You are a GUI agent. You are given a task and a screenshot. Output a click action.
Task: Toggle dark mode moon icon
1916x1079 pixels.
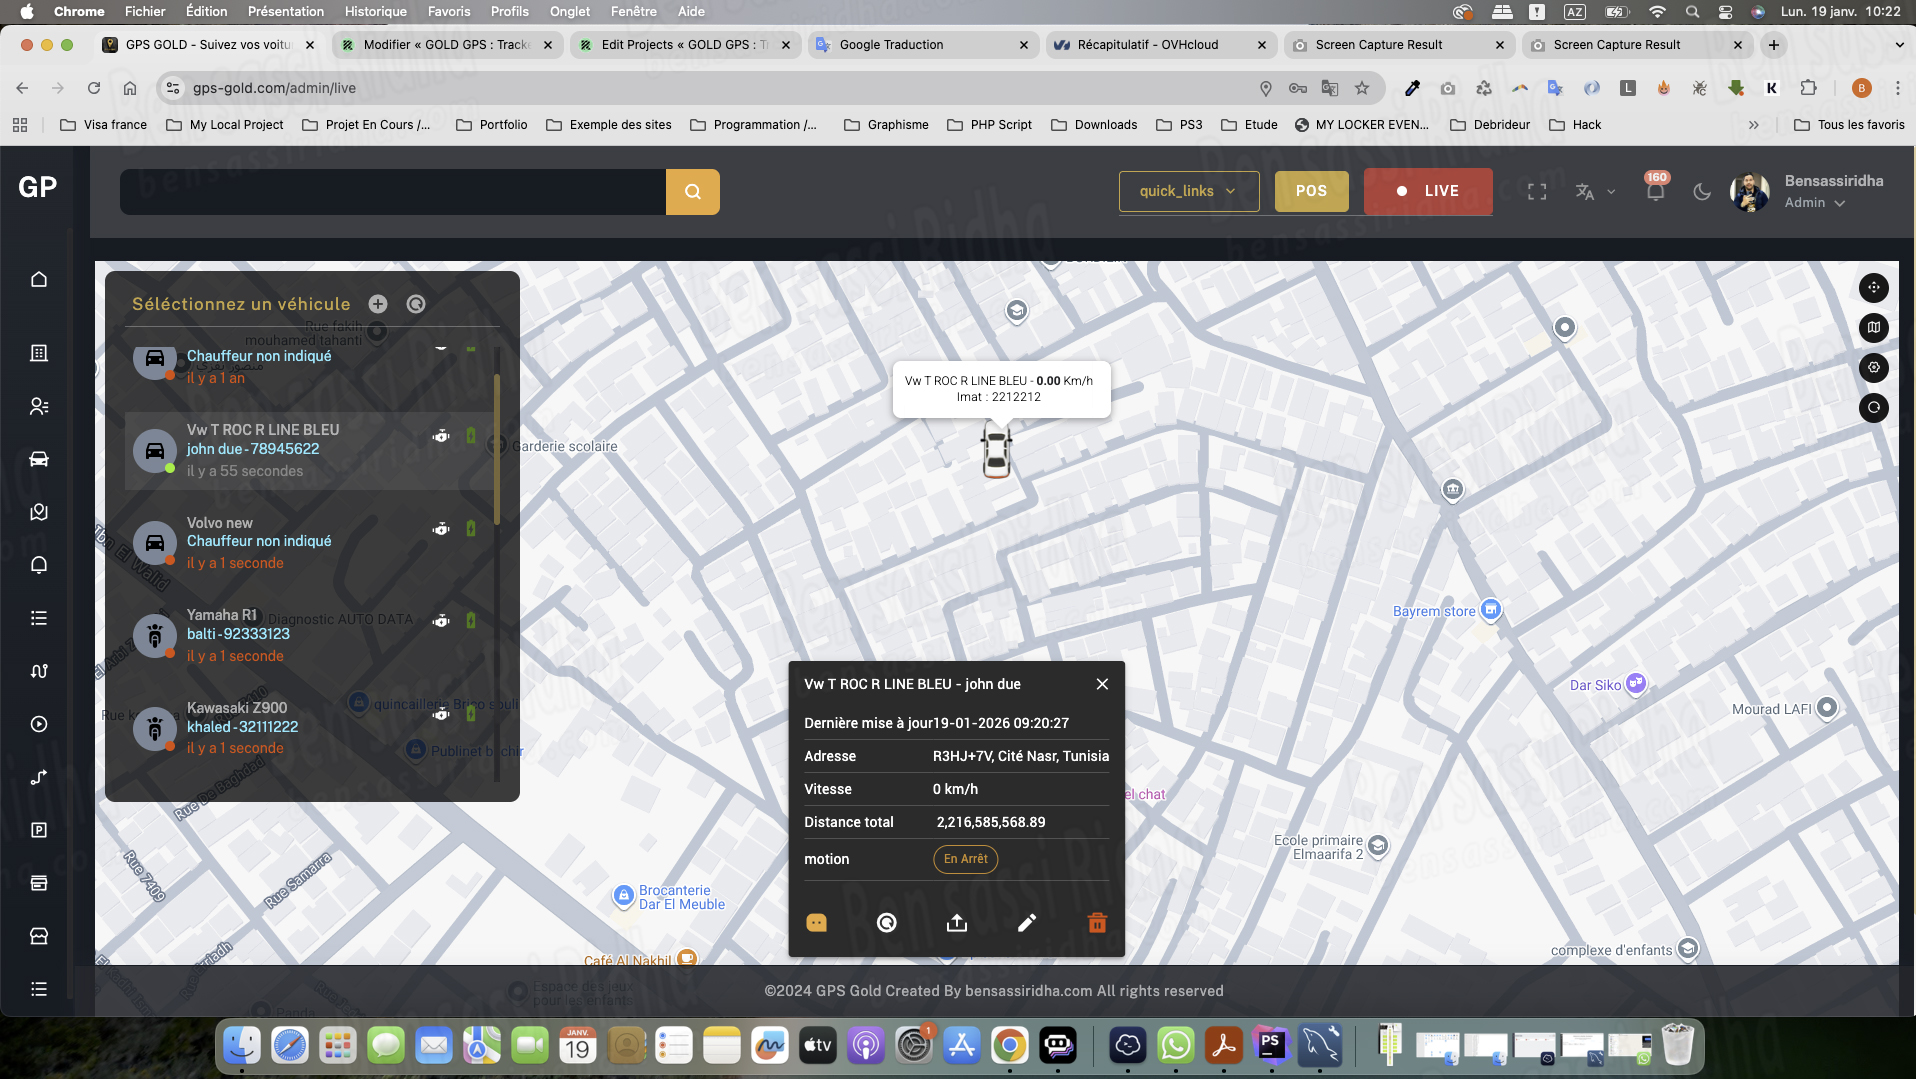tap(1702, 191)
